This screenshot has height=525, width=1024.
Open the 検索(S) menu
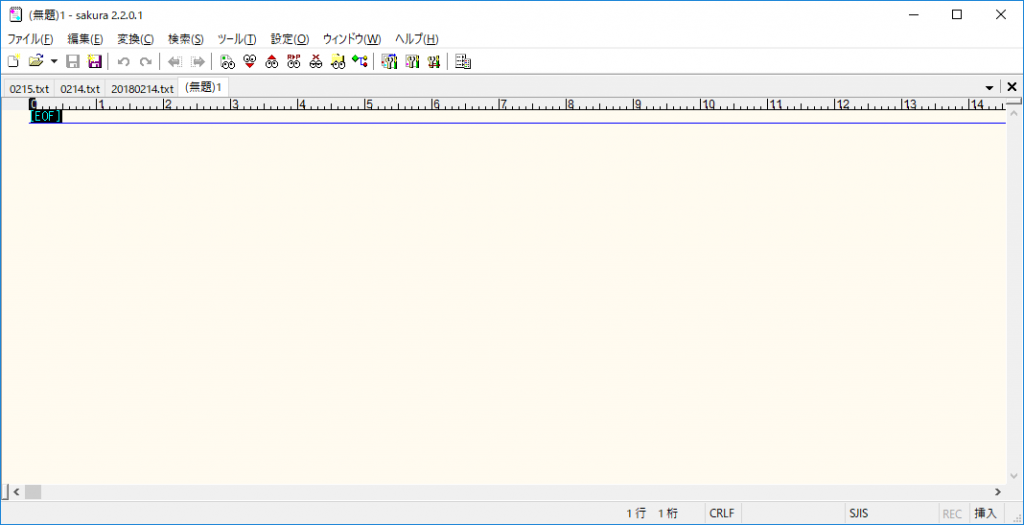pyautogui.click(x=185, y=39)
